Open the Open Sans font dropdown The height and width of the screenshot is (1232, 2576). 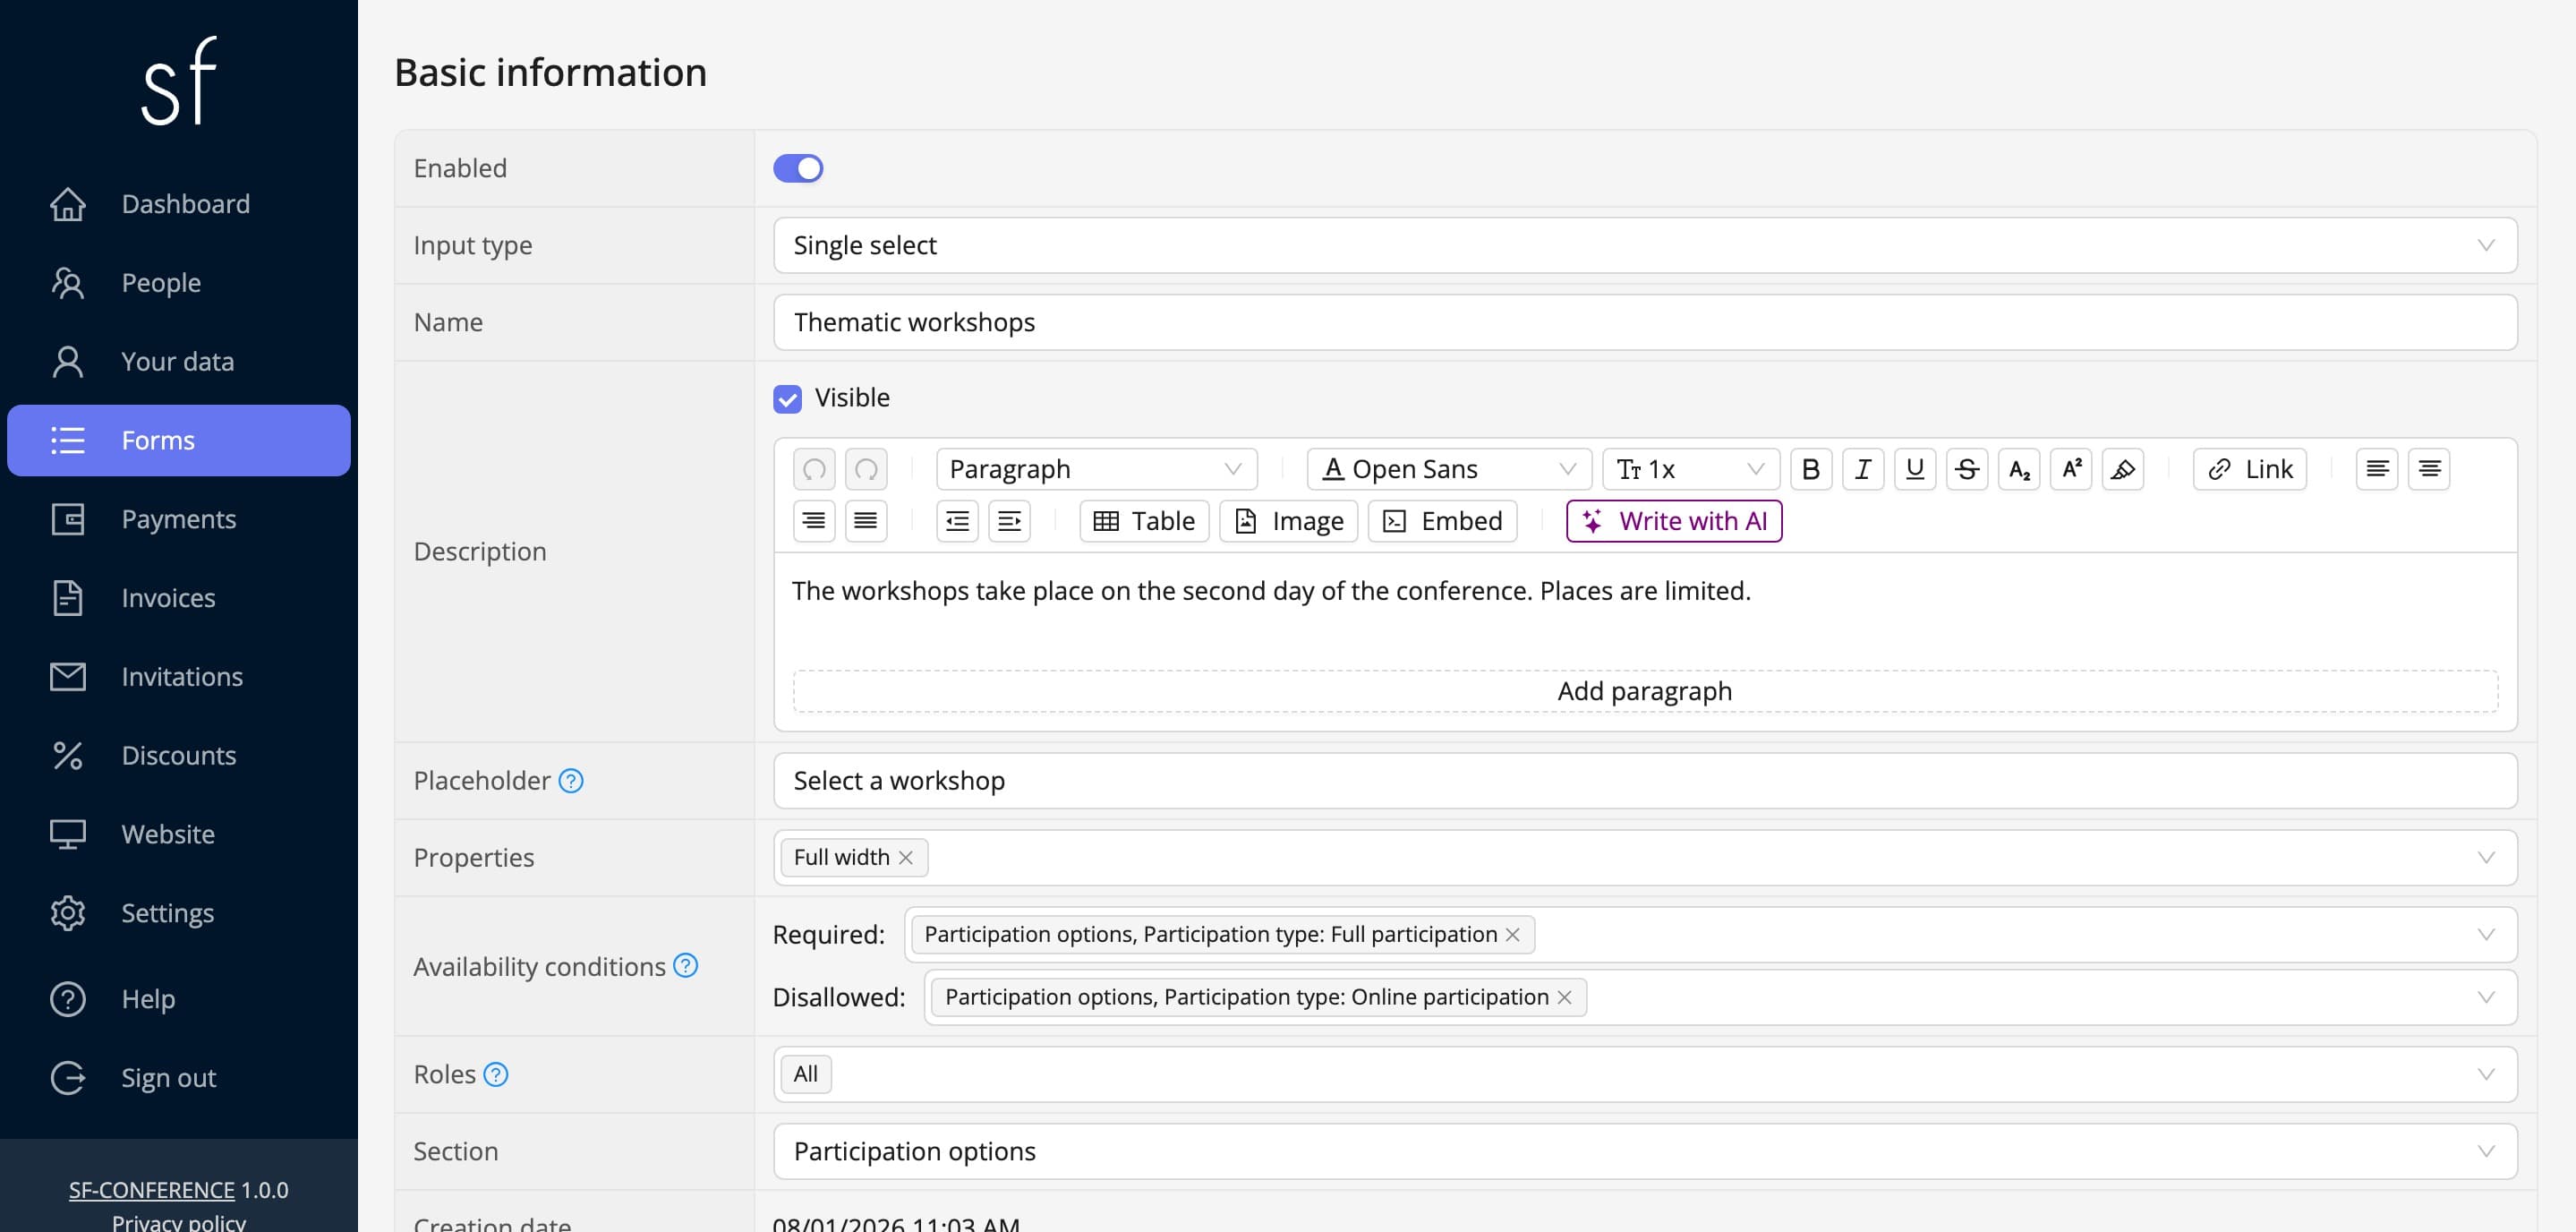click(1450, 469)
